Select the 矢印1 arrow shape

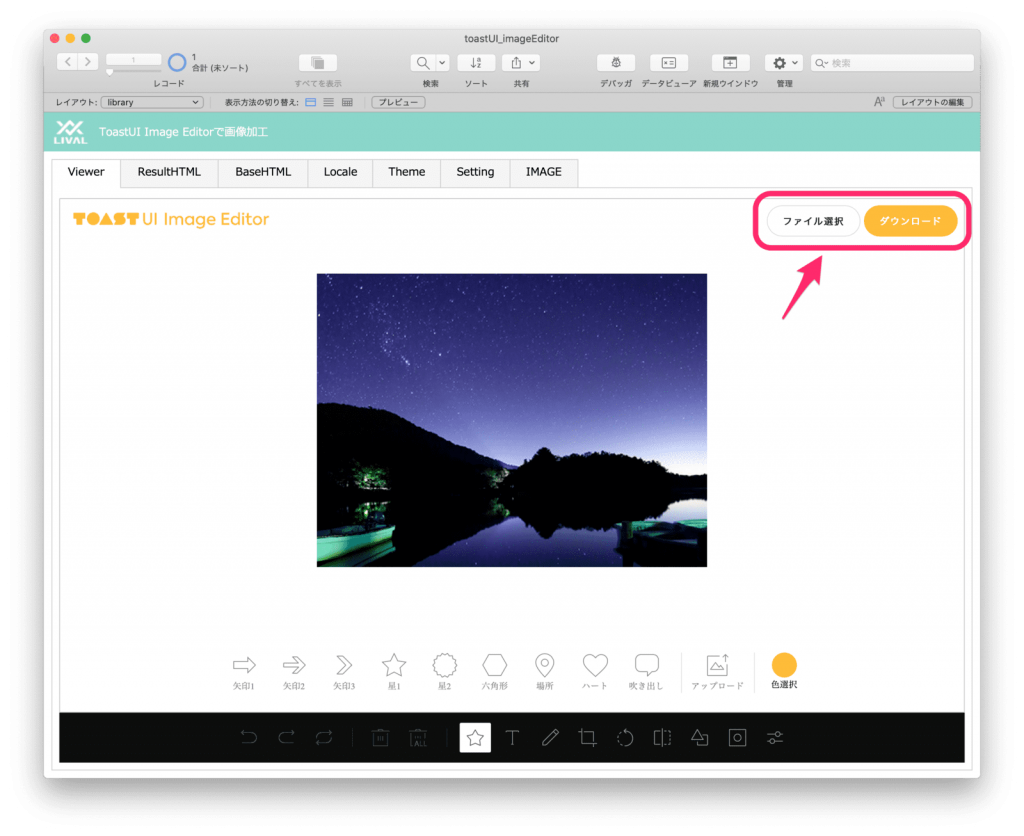[243, 663]
